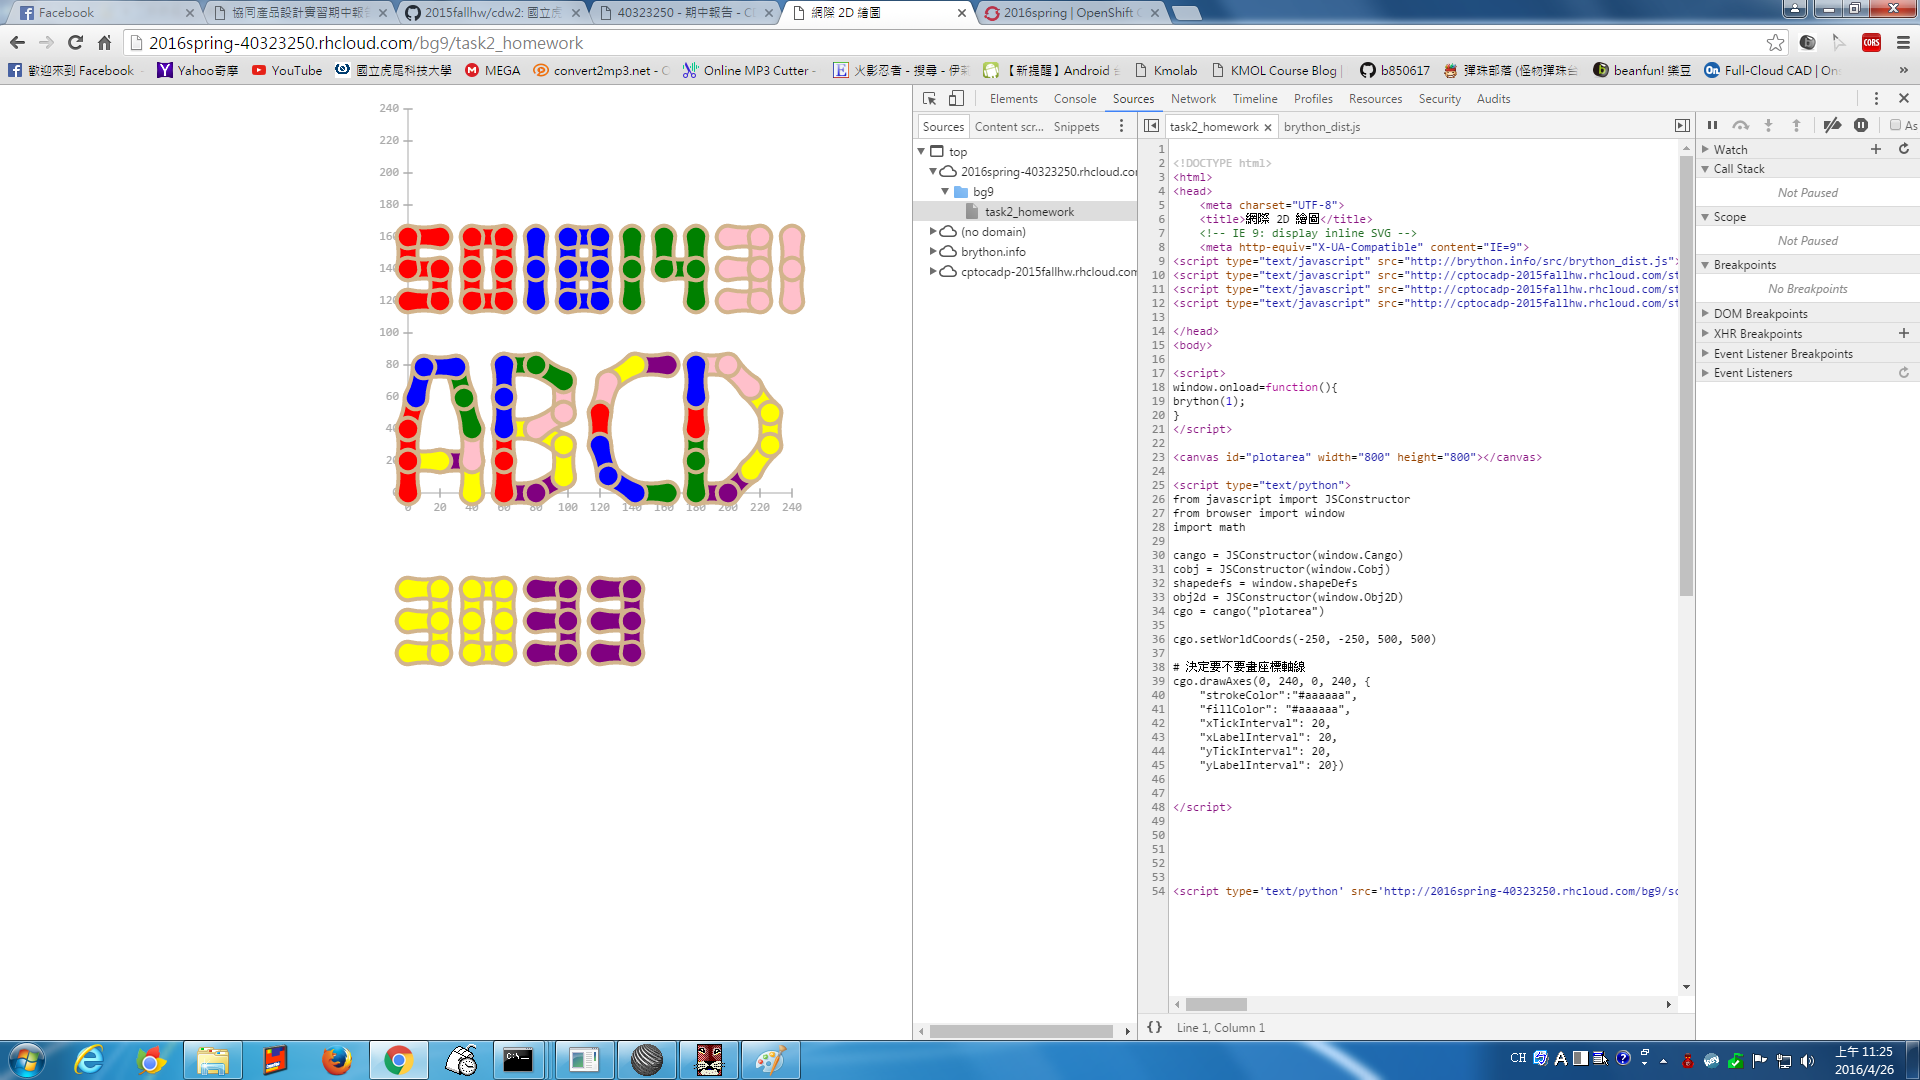Click the step over function icon
1920x1080 pixels.
pyautogui.click(x=1741, y=126)
